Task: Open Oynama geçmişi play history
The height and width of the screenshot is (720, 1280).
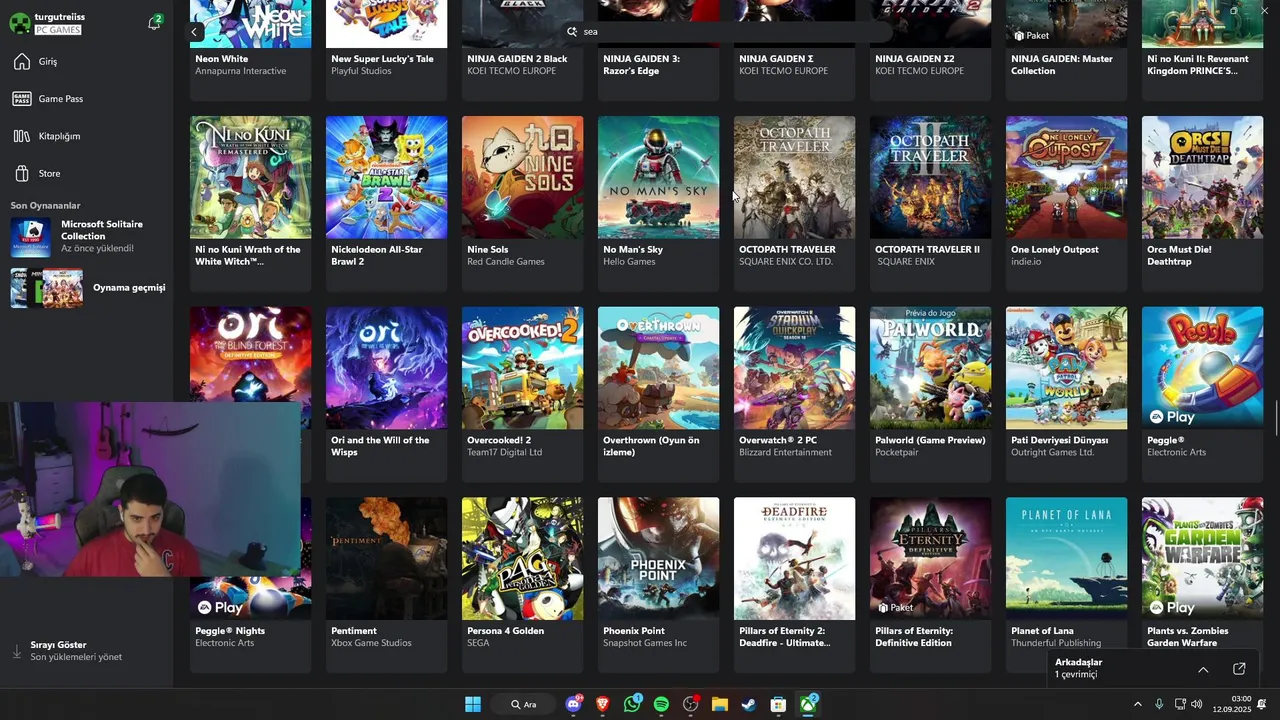Action: 86,288
